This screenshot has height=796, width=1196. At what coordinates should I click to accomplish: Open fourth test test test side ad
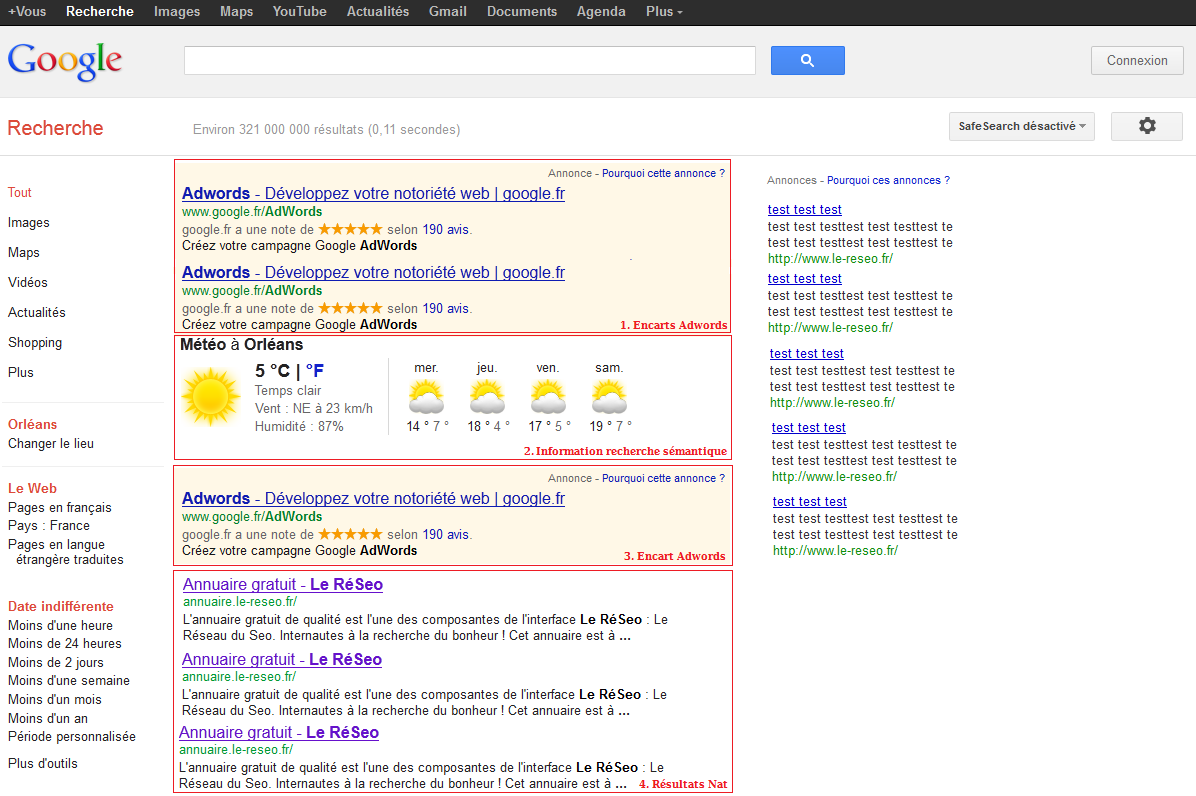pos(809,428)
